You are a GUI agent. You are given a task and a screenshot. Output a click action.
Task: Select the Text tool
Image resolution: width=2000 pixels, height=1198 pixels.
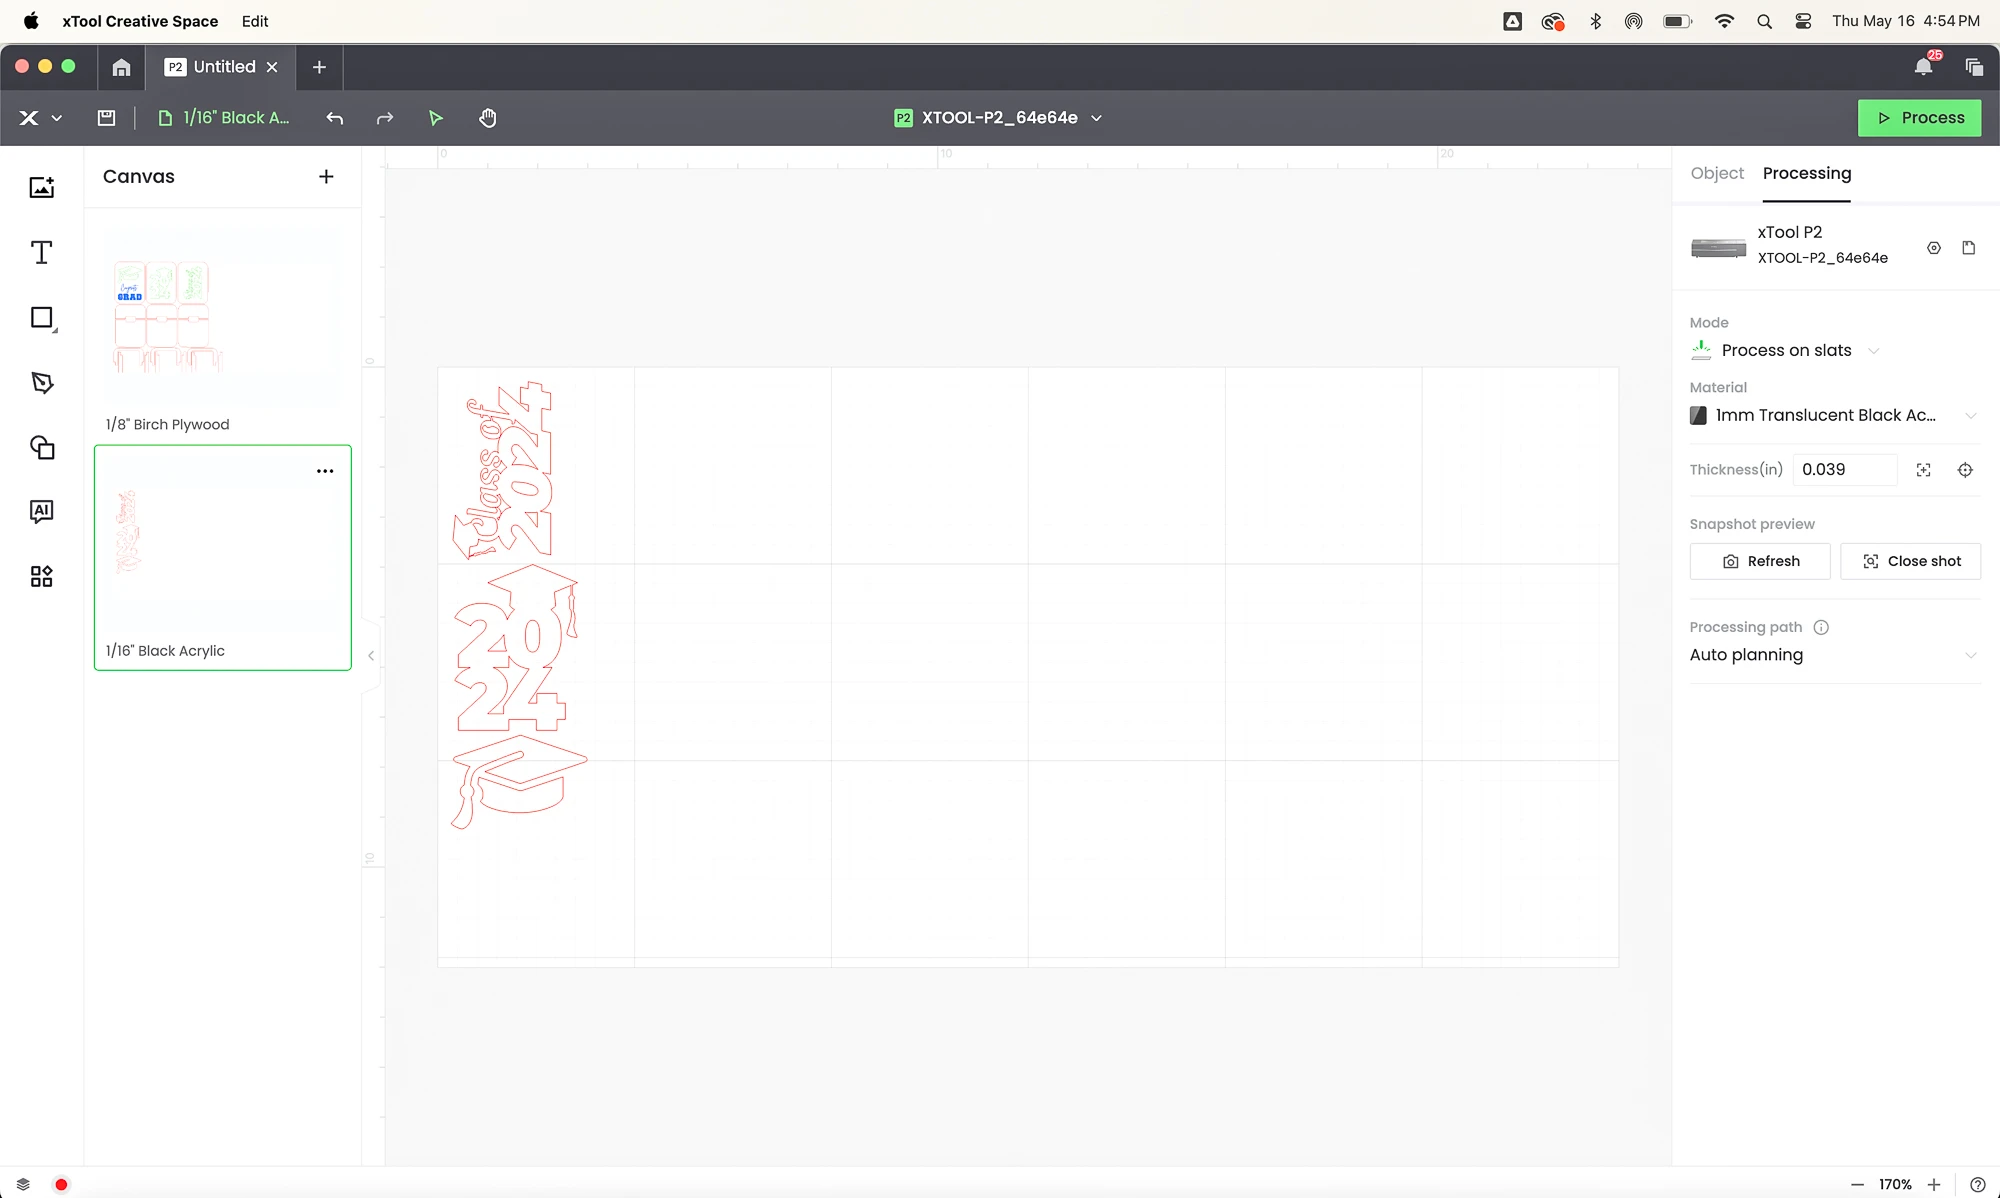(41, 252)
